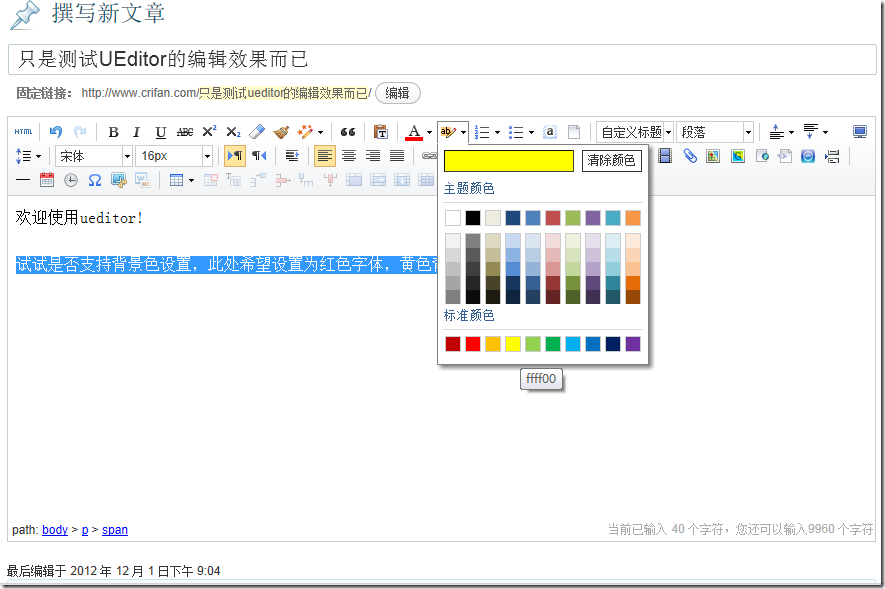Click the span link in path bar

pyautogui.click(x=115, y=530)
